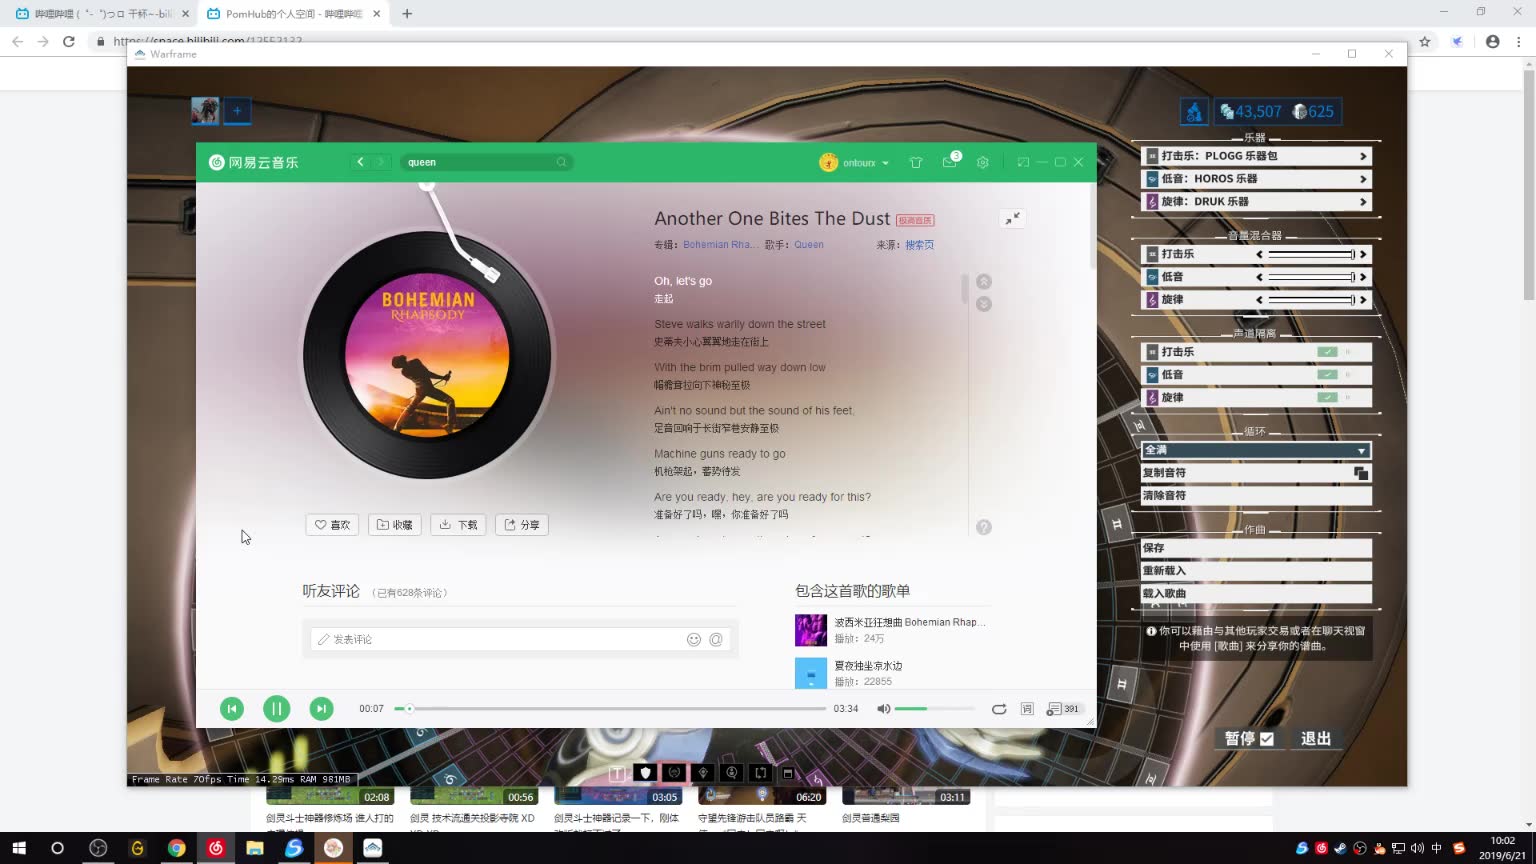The image size is (1536, 864).
Task: Toggle the 暂停 checkbox in Warframe
Action: coord(1267,739)
